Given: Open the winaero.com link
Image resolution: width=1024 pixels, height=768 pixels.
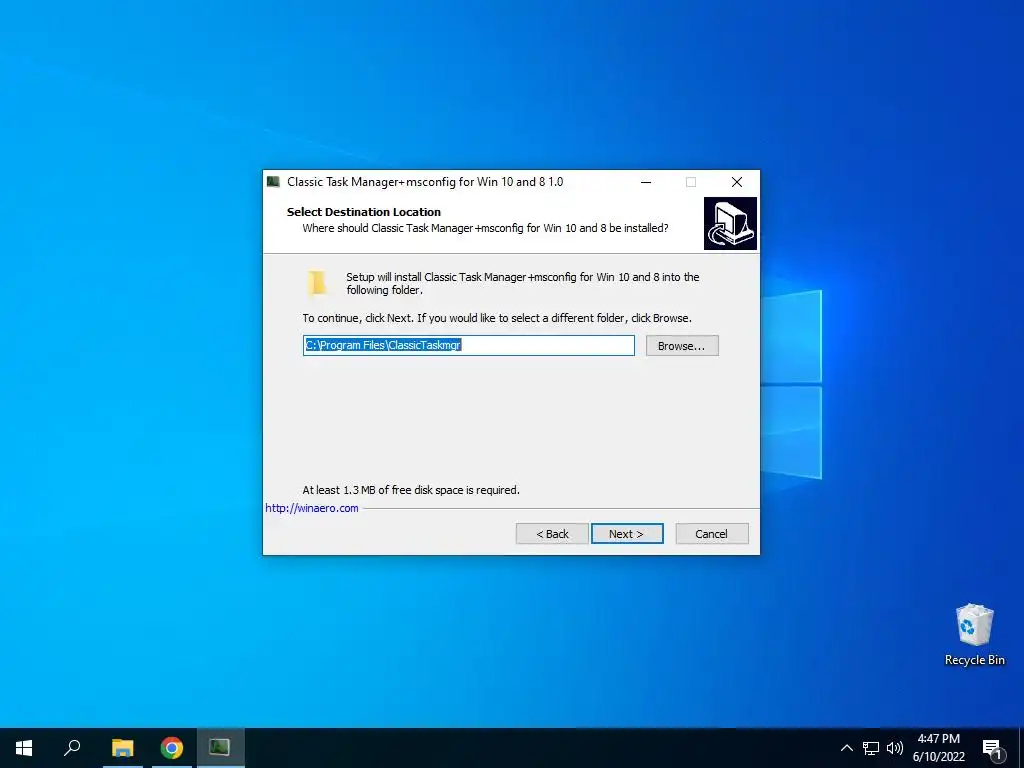Looking at the screenshot, I should pos(312,508).
